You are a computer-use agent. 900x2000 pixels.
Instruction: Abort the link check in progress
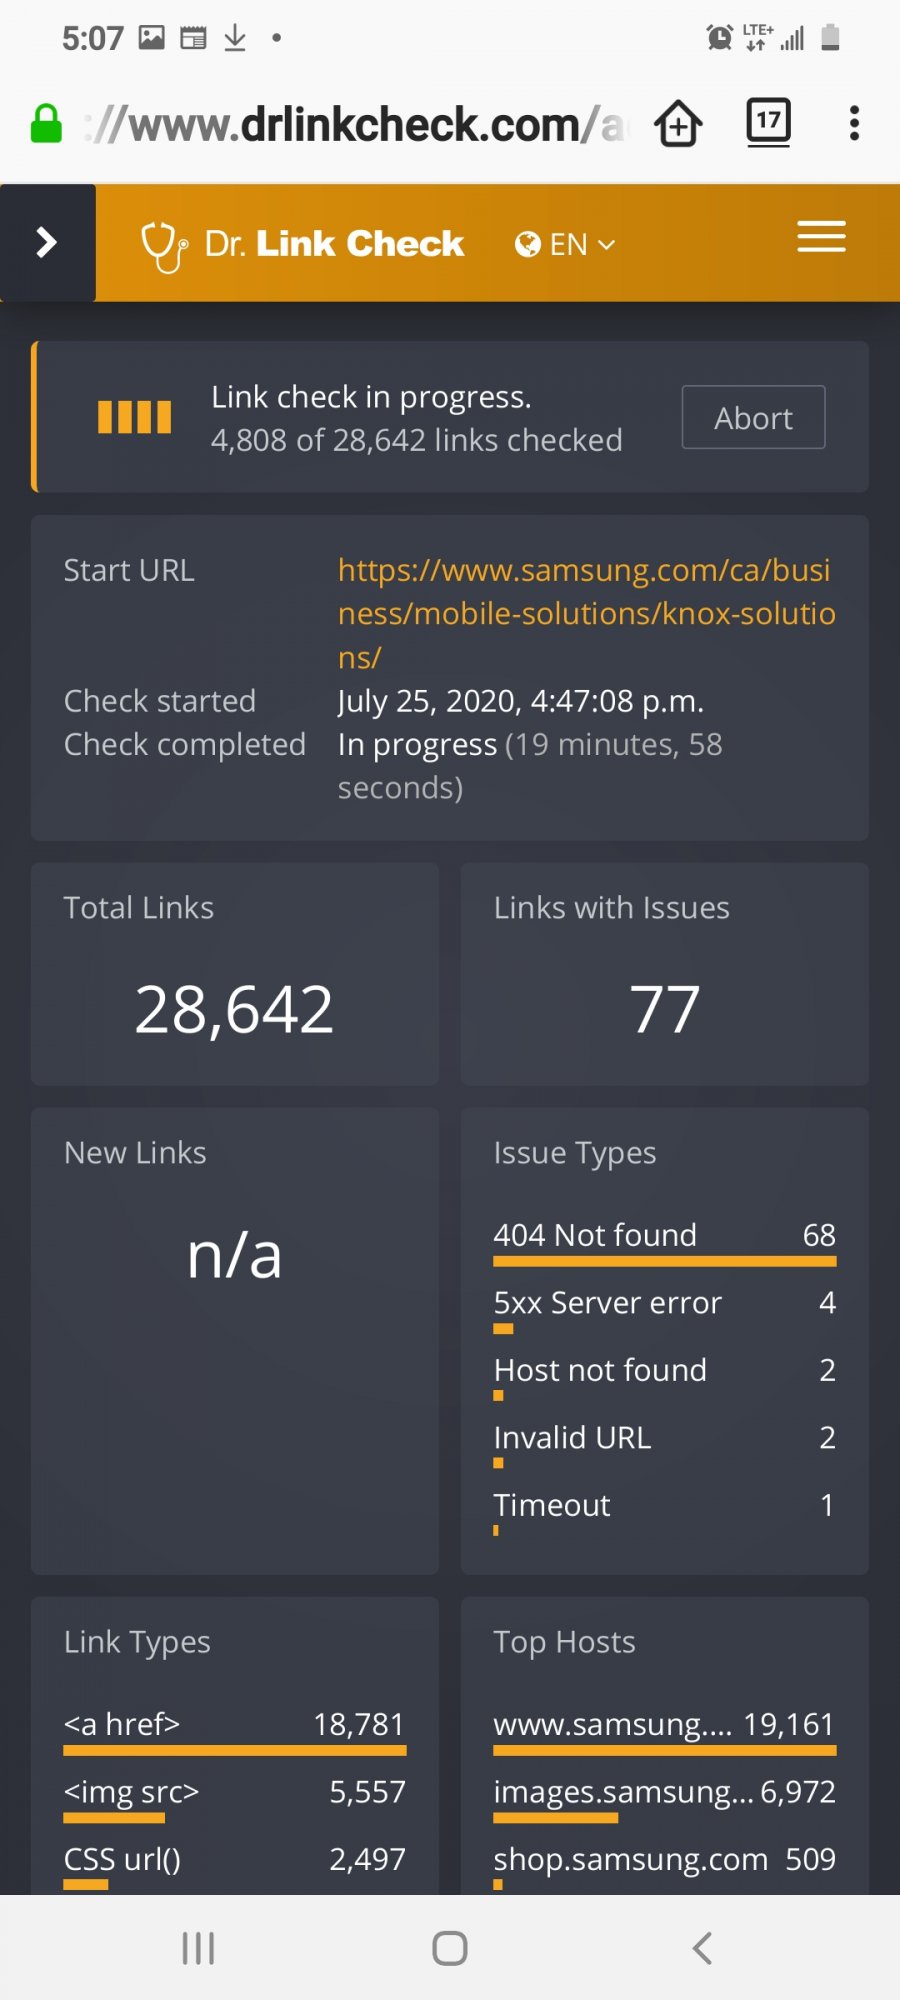[753, 417]
